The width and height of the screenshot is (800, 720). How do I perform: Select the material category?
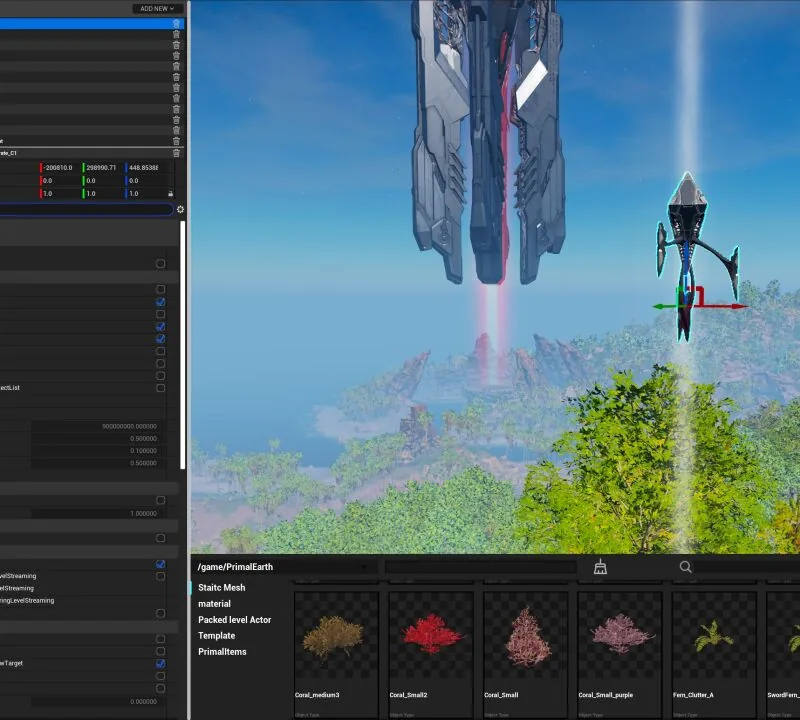(214, 604)
